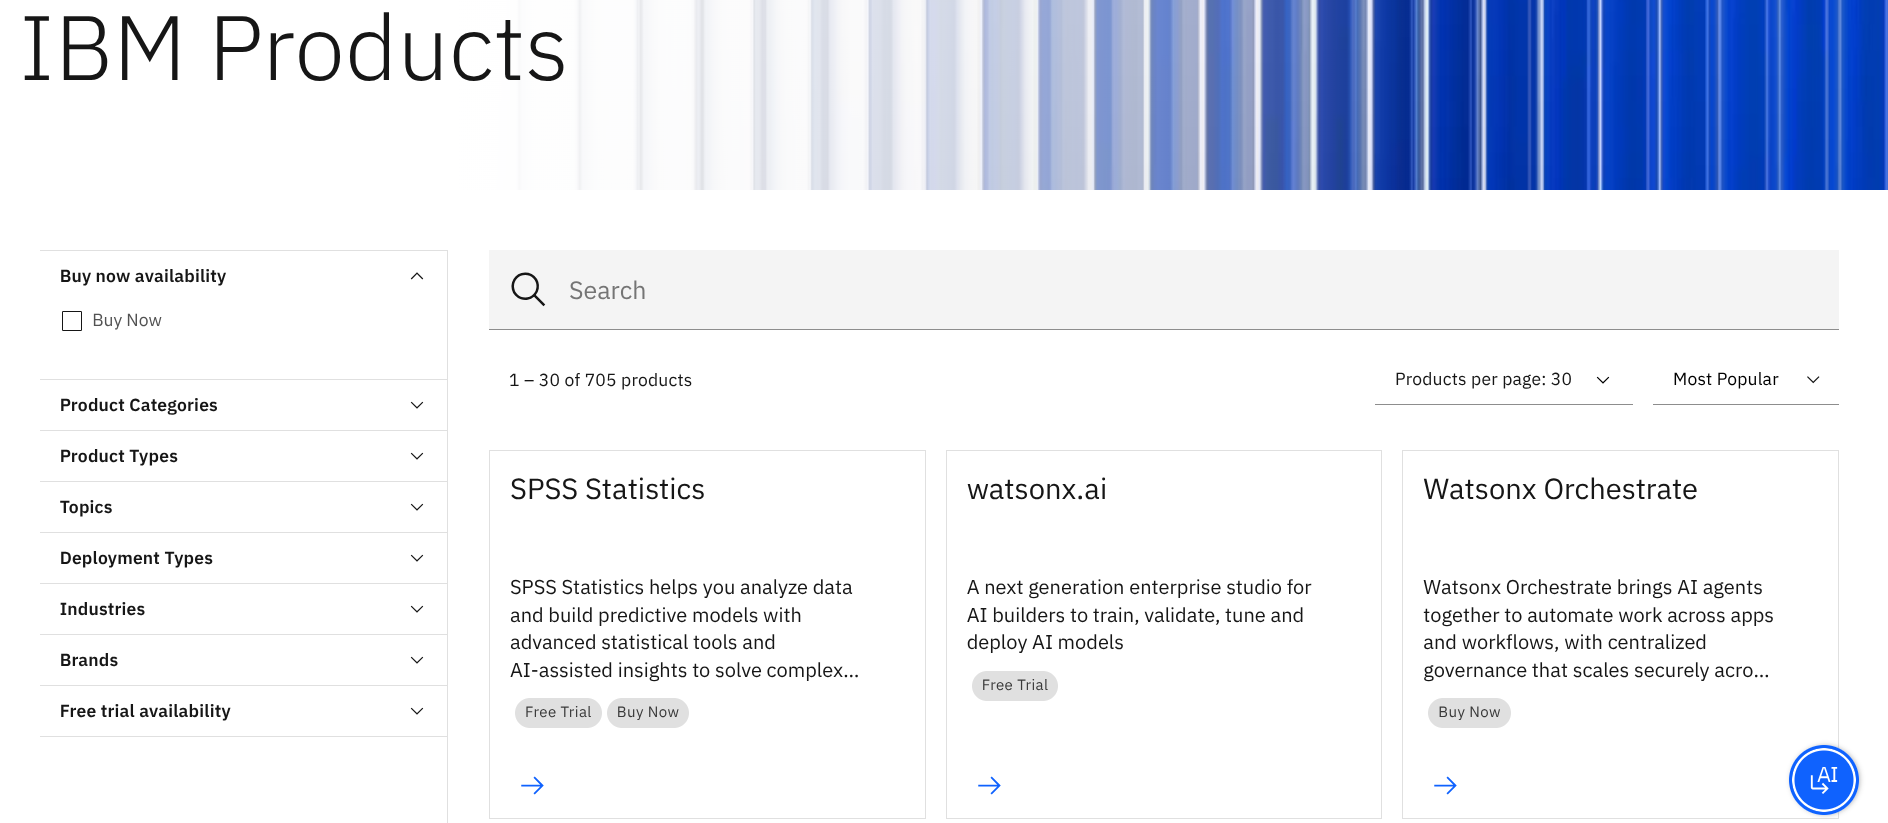The width and height of the screenshot is (1888, 823).
Task: Click the '1 – 30 of 705 products' text
Action: 600,380
